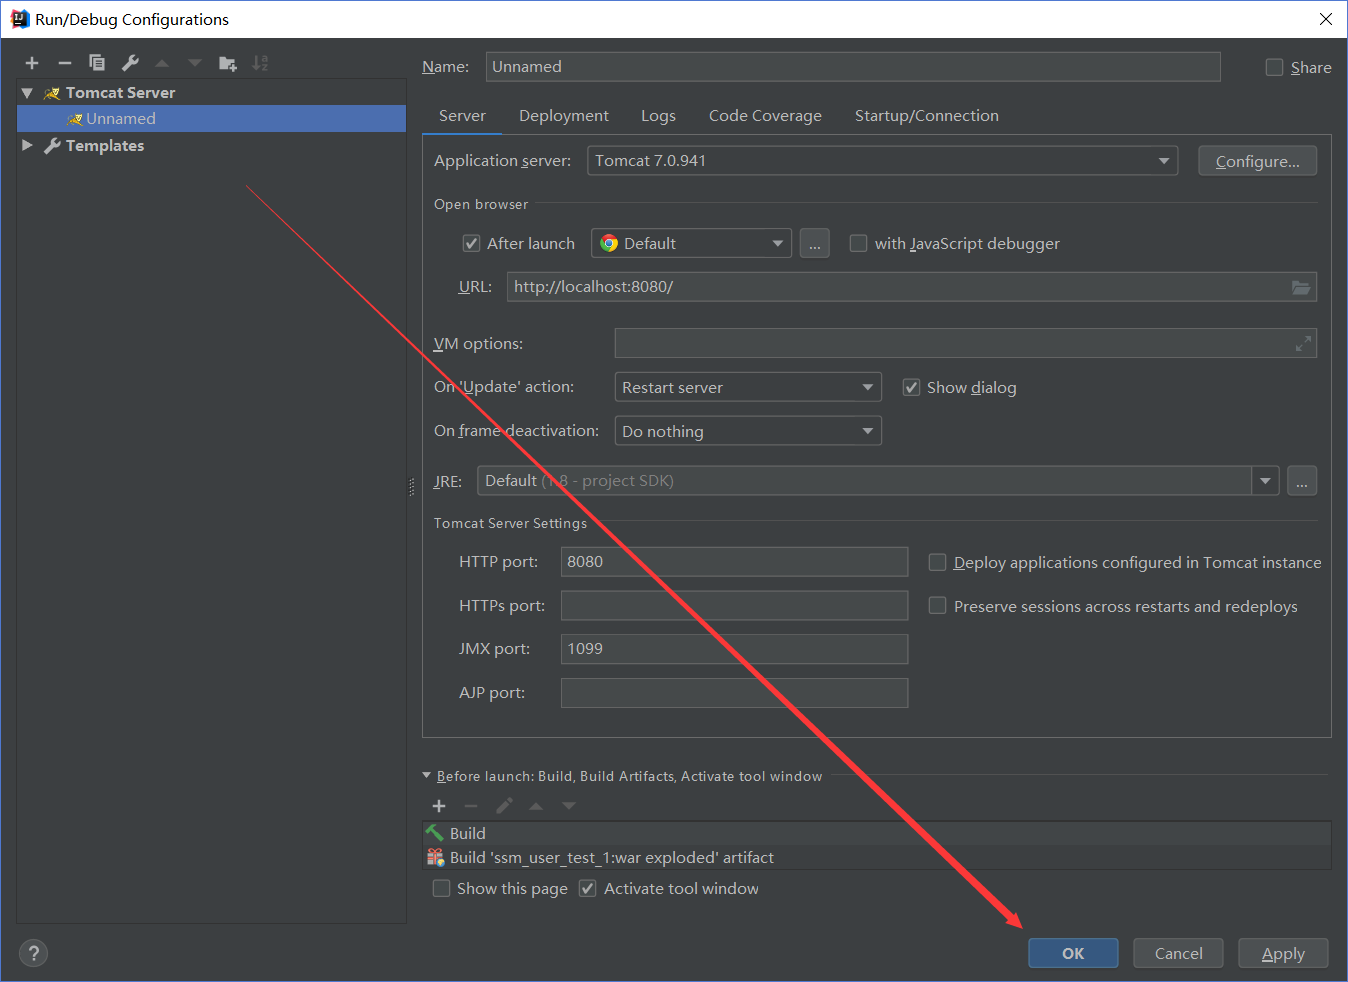
Task: Click the OK button
Action: [x=1073, y=953]
